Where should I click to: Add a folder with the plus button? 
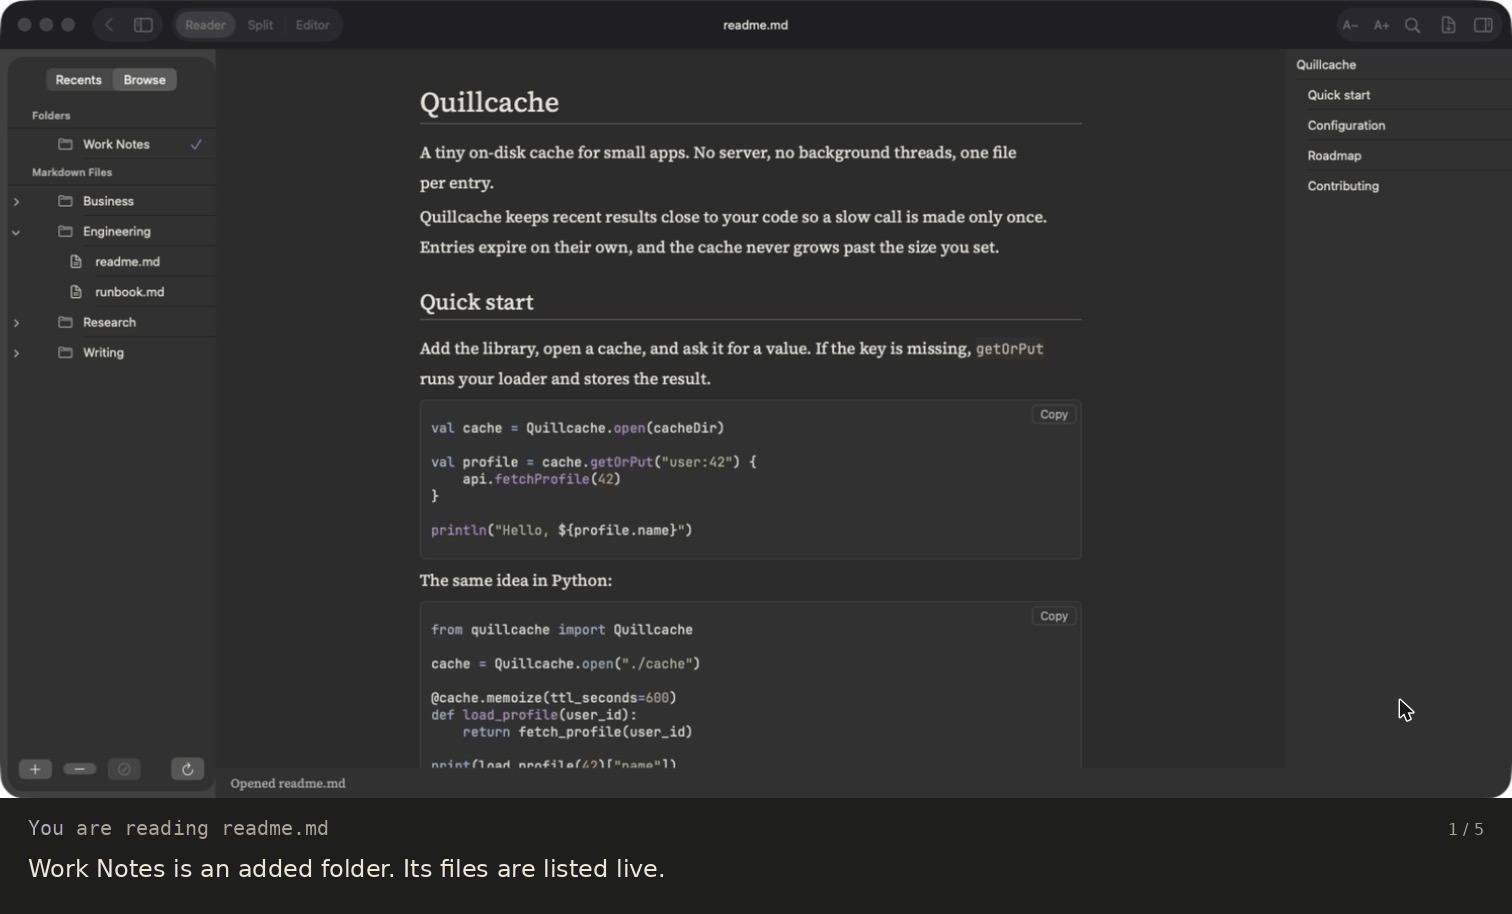point(35,769)
